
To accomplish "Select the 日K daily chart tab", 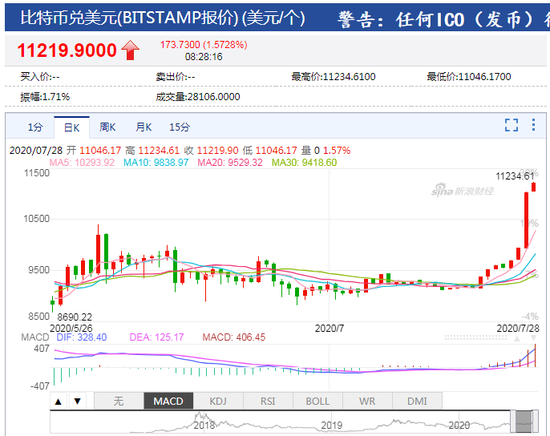I will 72,128.
